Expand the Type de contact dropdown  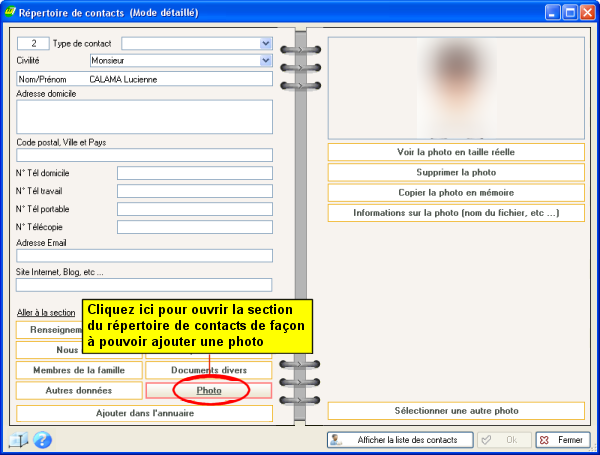266,43
